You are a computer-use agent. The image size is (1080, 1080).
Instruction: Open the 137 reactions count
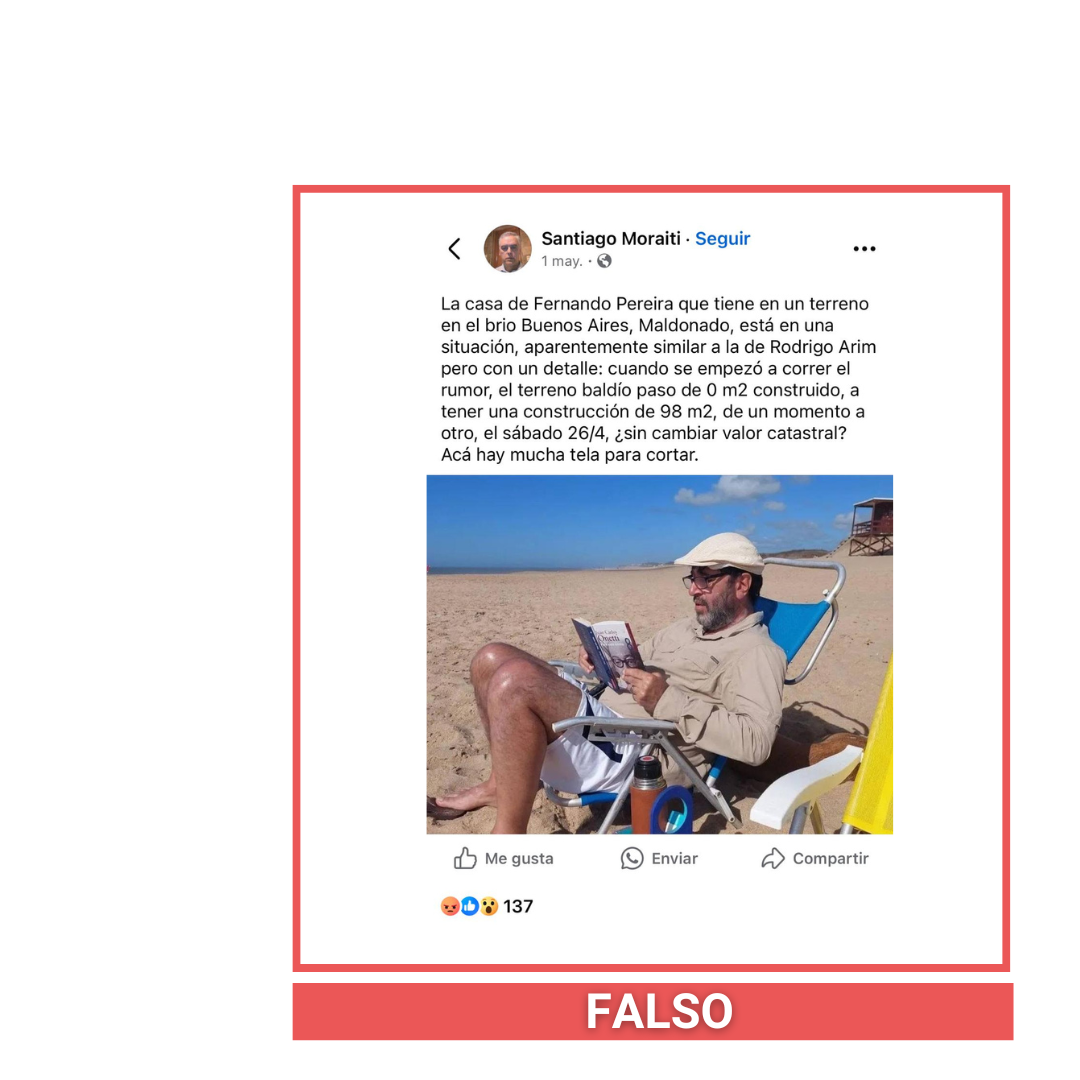(x=518, y=906)
